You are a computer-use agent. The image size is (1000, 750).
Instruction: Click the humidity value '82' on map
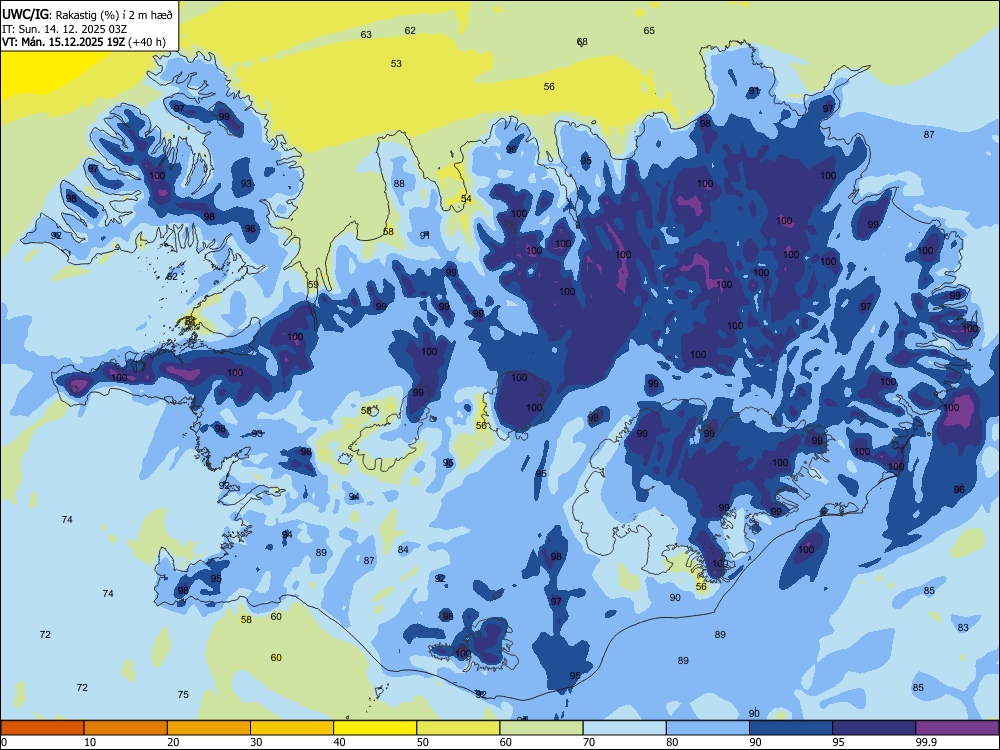(172, 277)
